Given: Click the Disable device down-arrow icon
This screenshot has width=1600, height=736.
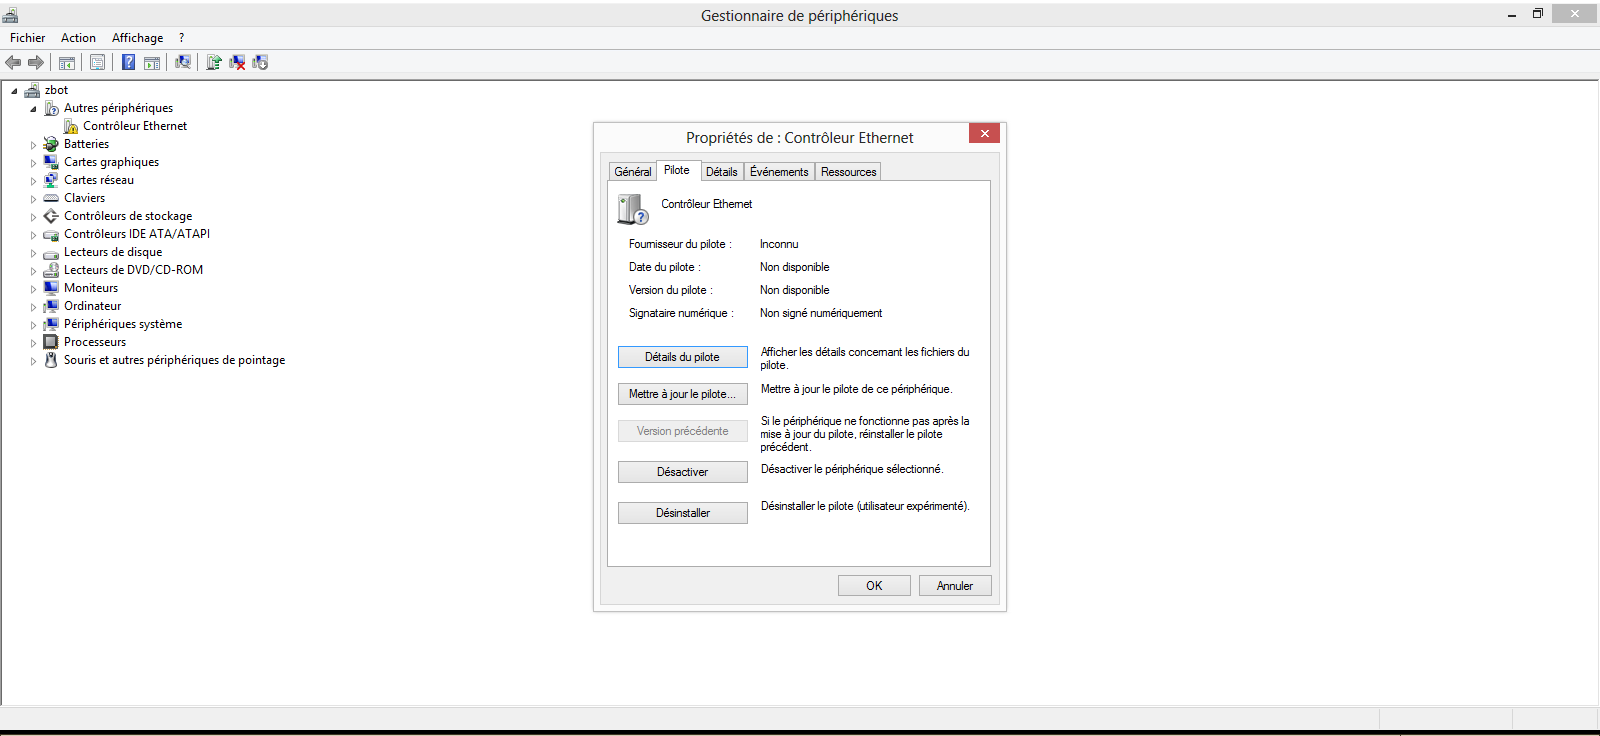Looking at the screenshot, I should 260,62.
